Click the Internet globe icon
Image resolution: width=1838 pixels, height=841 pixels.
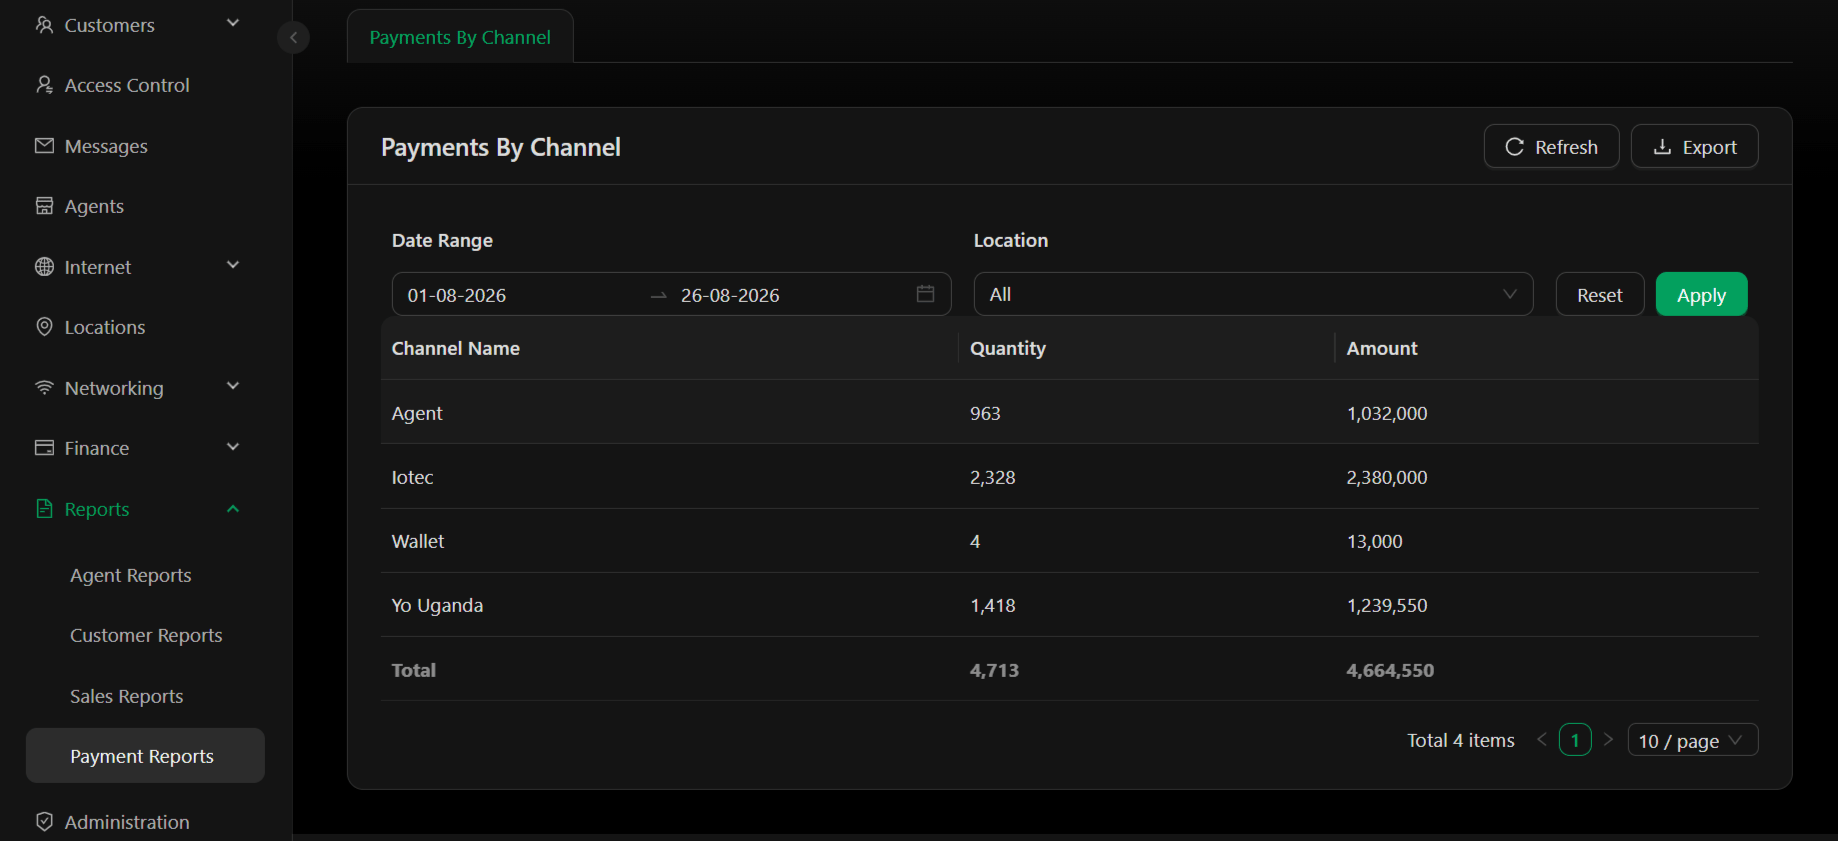44,267
